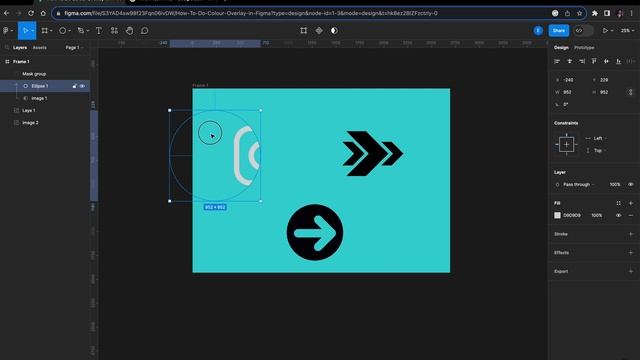
Task: Open browser extensions puzzle icon
Action: (595, 13)
